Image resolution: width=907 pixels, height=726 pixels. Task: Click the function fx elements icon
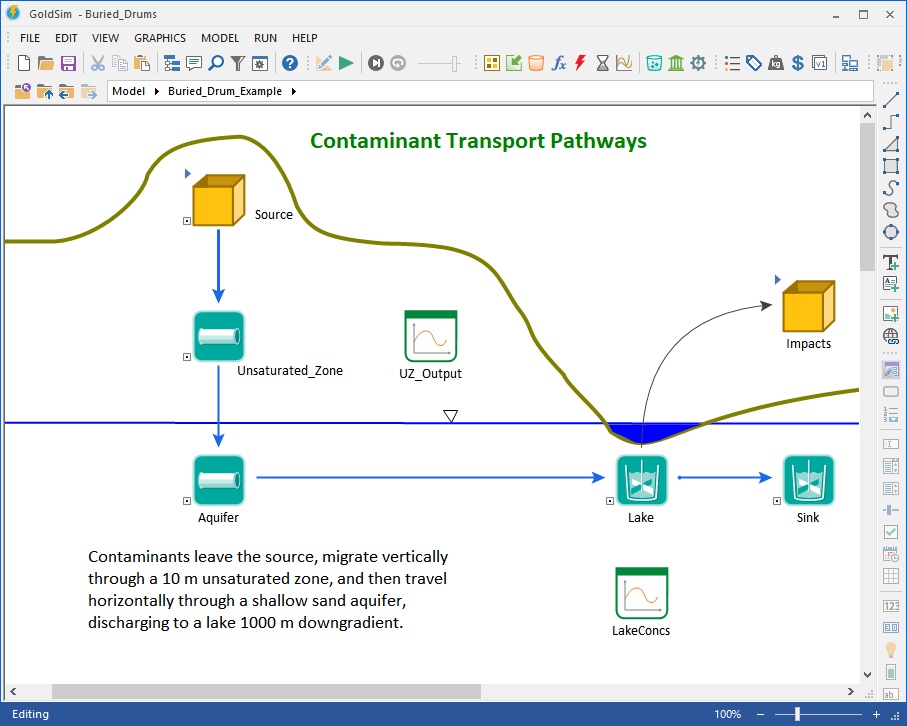click(559, 63)
